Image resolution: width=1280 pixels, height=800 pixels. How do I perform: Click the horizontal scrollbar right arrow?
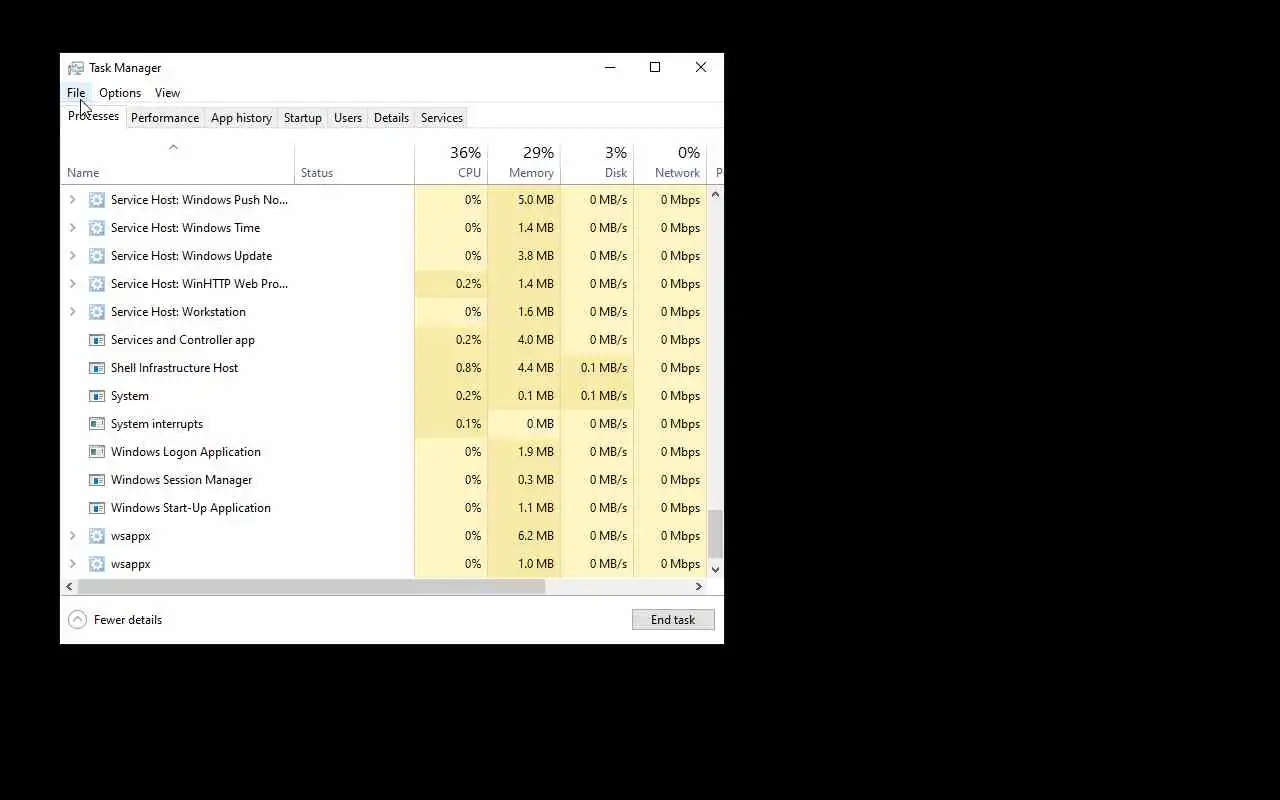click(x=699, y=587)
